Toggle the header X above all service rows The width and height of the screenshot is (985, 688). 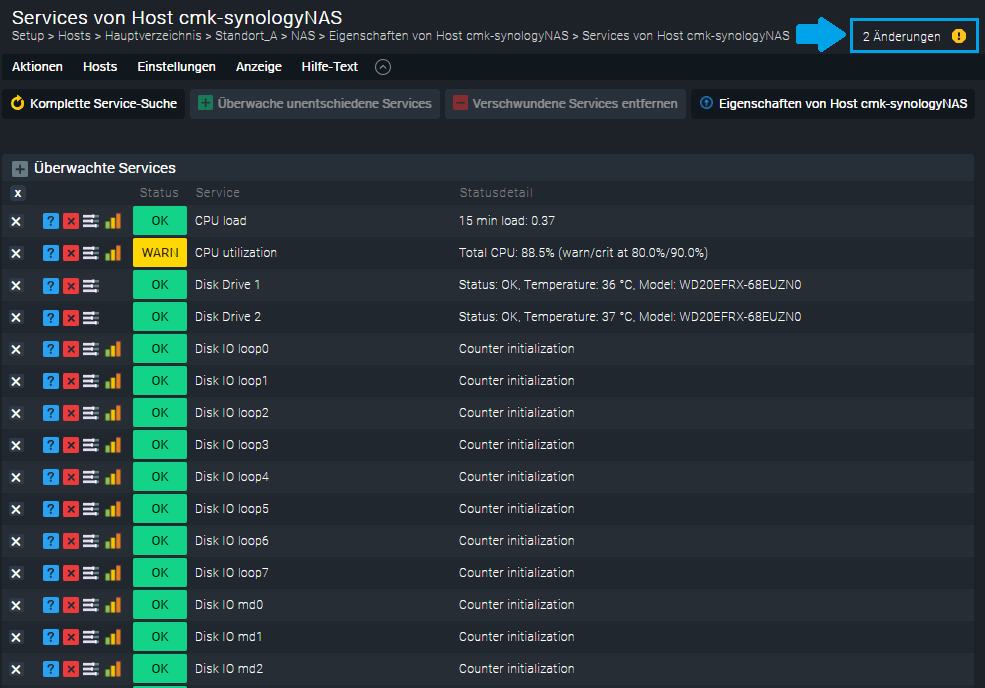pyautogui.click(x=18, y=193)
